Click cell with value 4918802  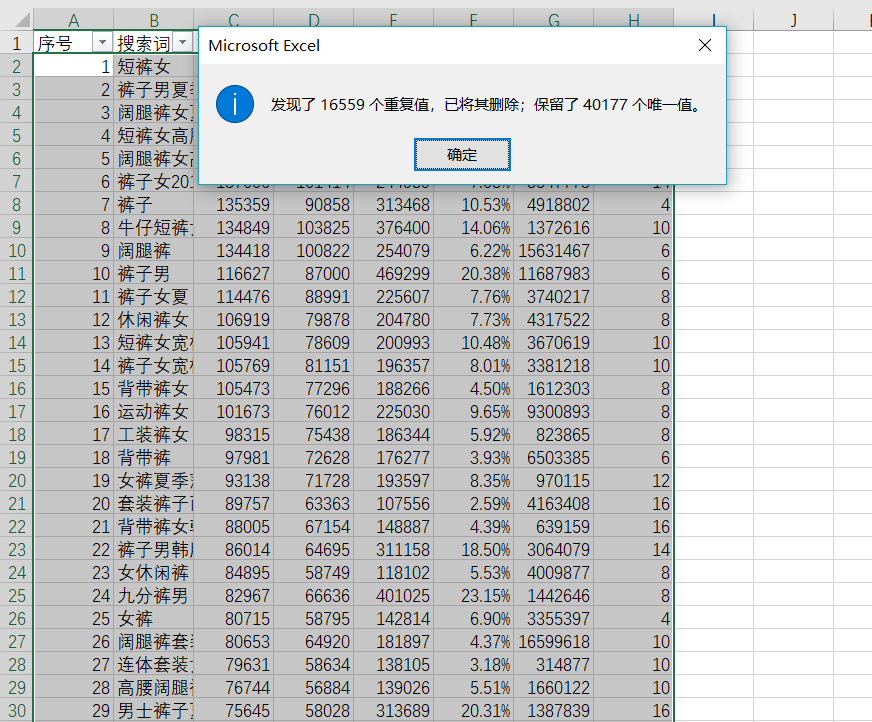[x=554, y=205]
